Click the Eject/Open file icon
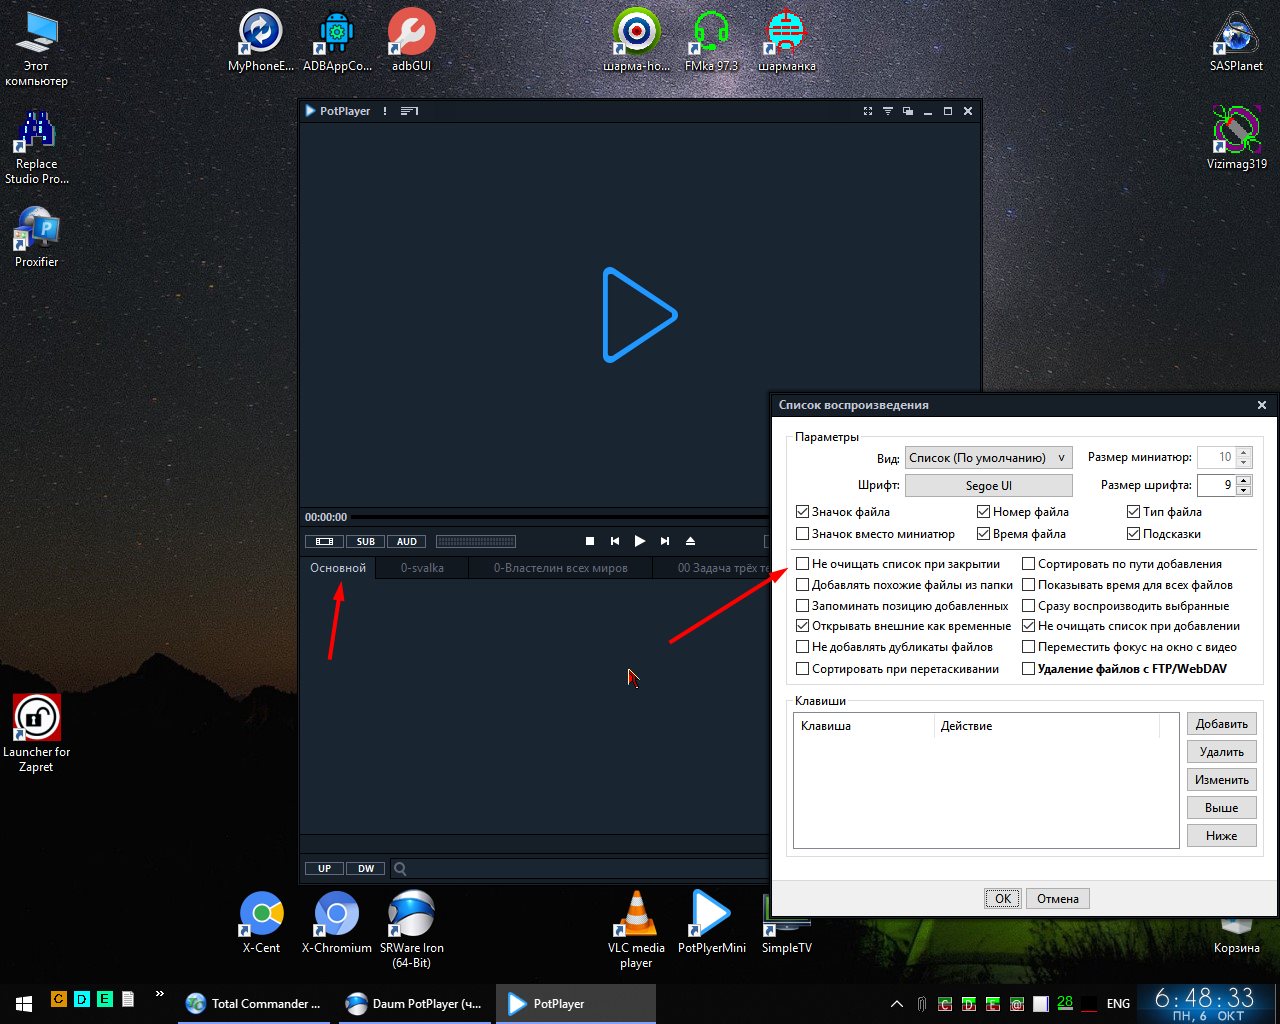The width and height of the screenshot is (1280, 1024). tap(690, 541)
